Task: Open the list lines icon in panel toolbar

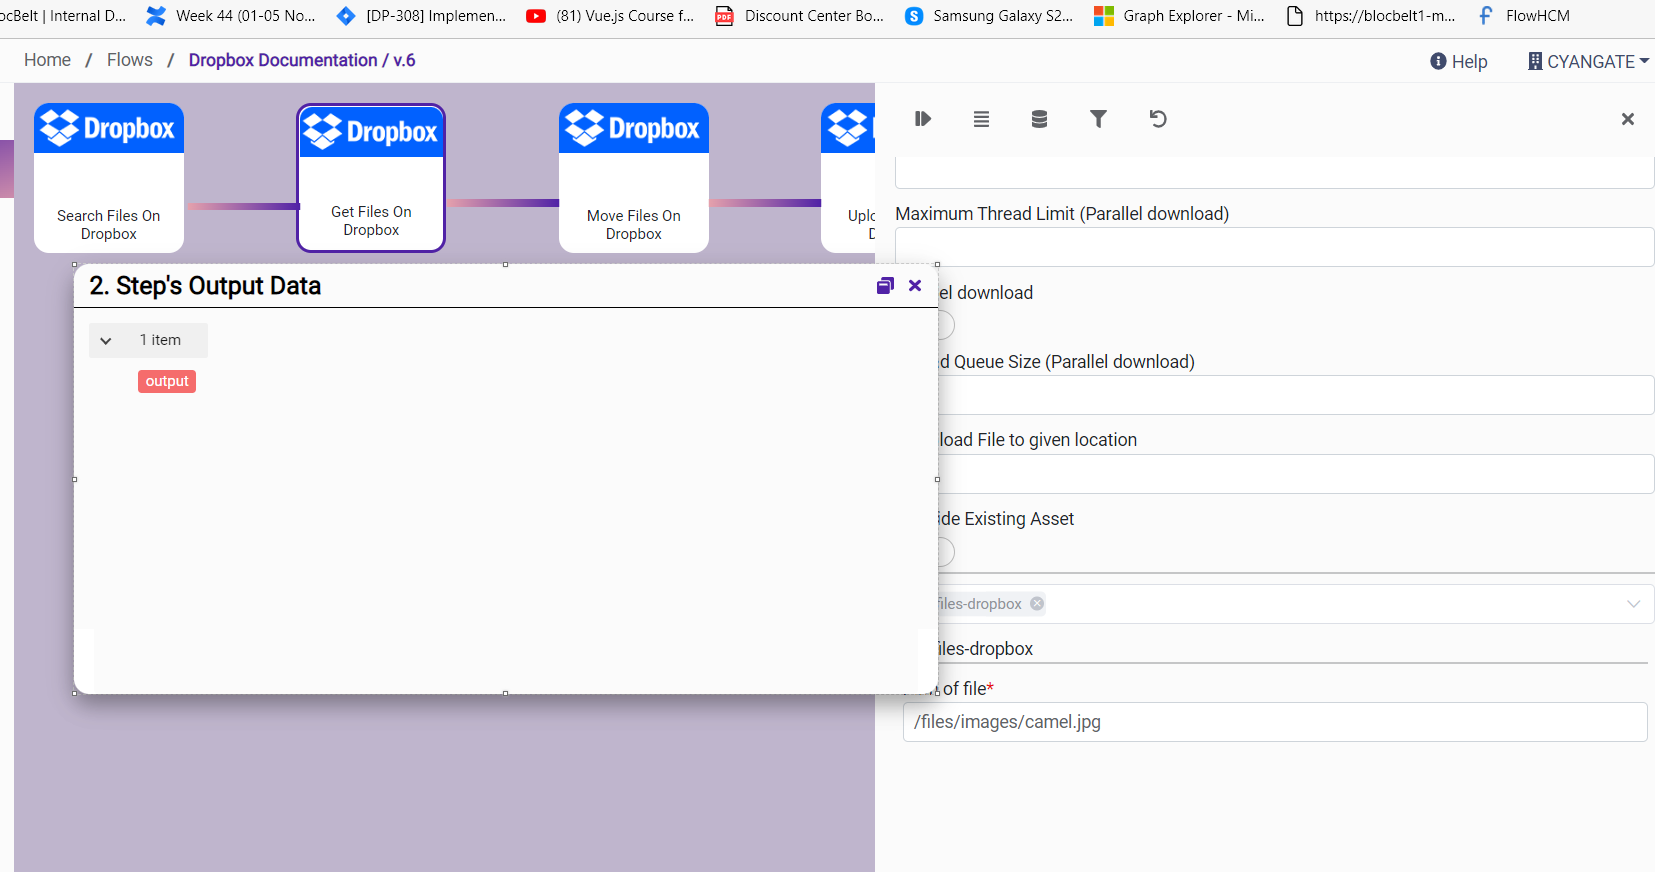Action: pyautogui.click(x=981, y=119)
